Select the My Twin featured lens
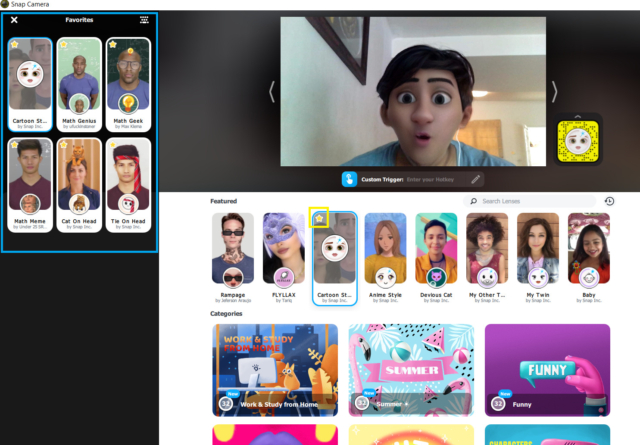Screen dimensions: 640x445 [538, 258]
